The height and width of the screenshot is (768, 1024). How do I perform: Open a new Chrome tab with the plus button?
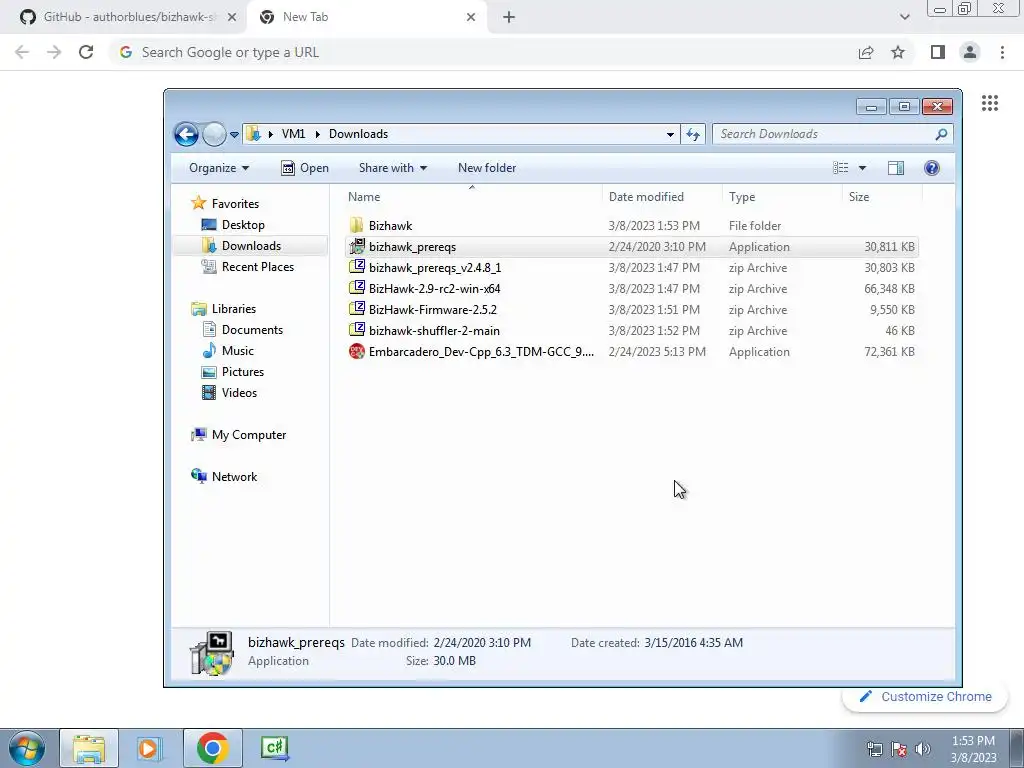tap(509, 18)
